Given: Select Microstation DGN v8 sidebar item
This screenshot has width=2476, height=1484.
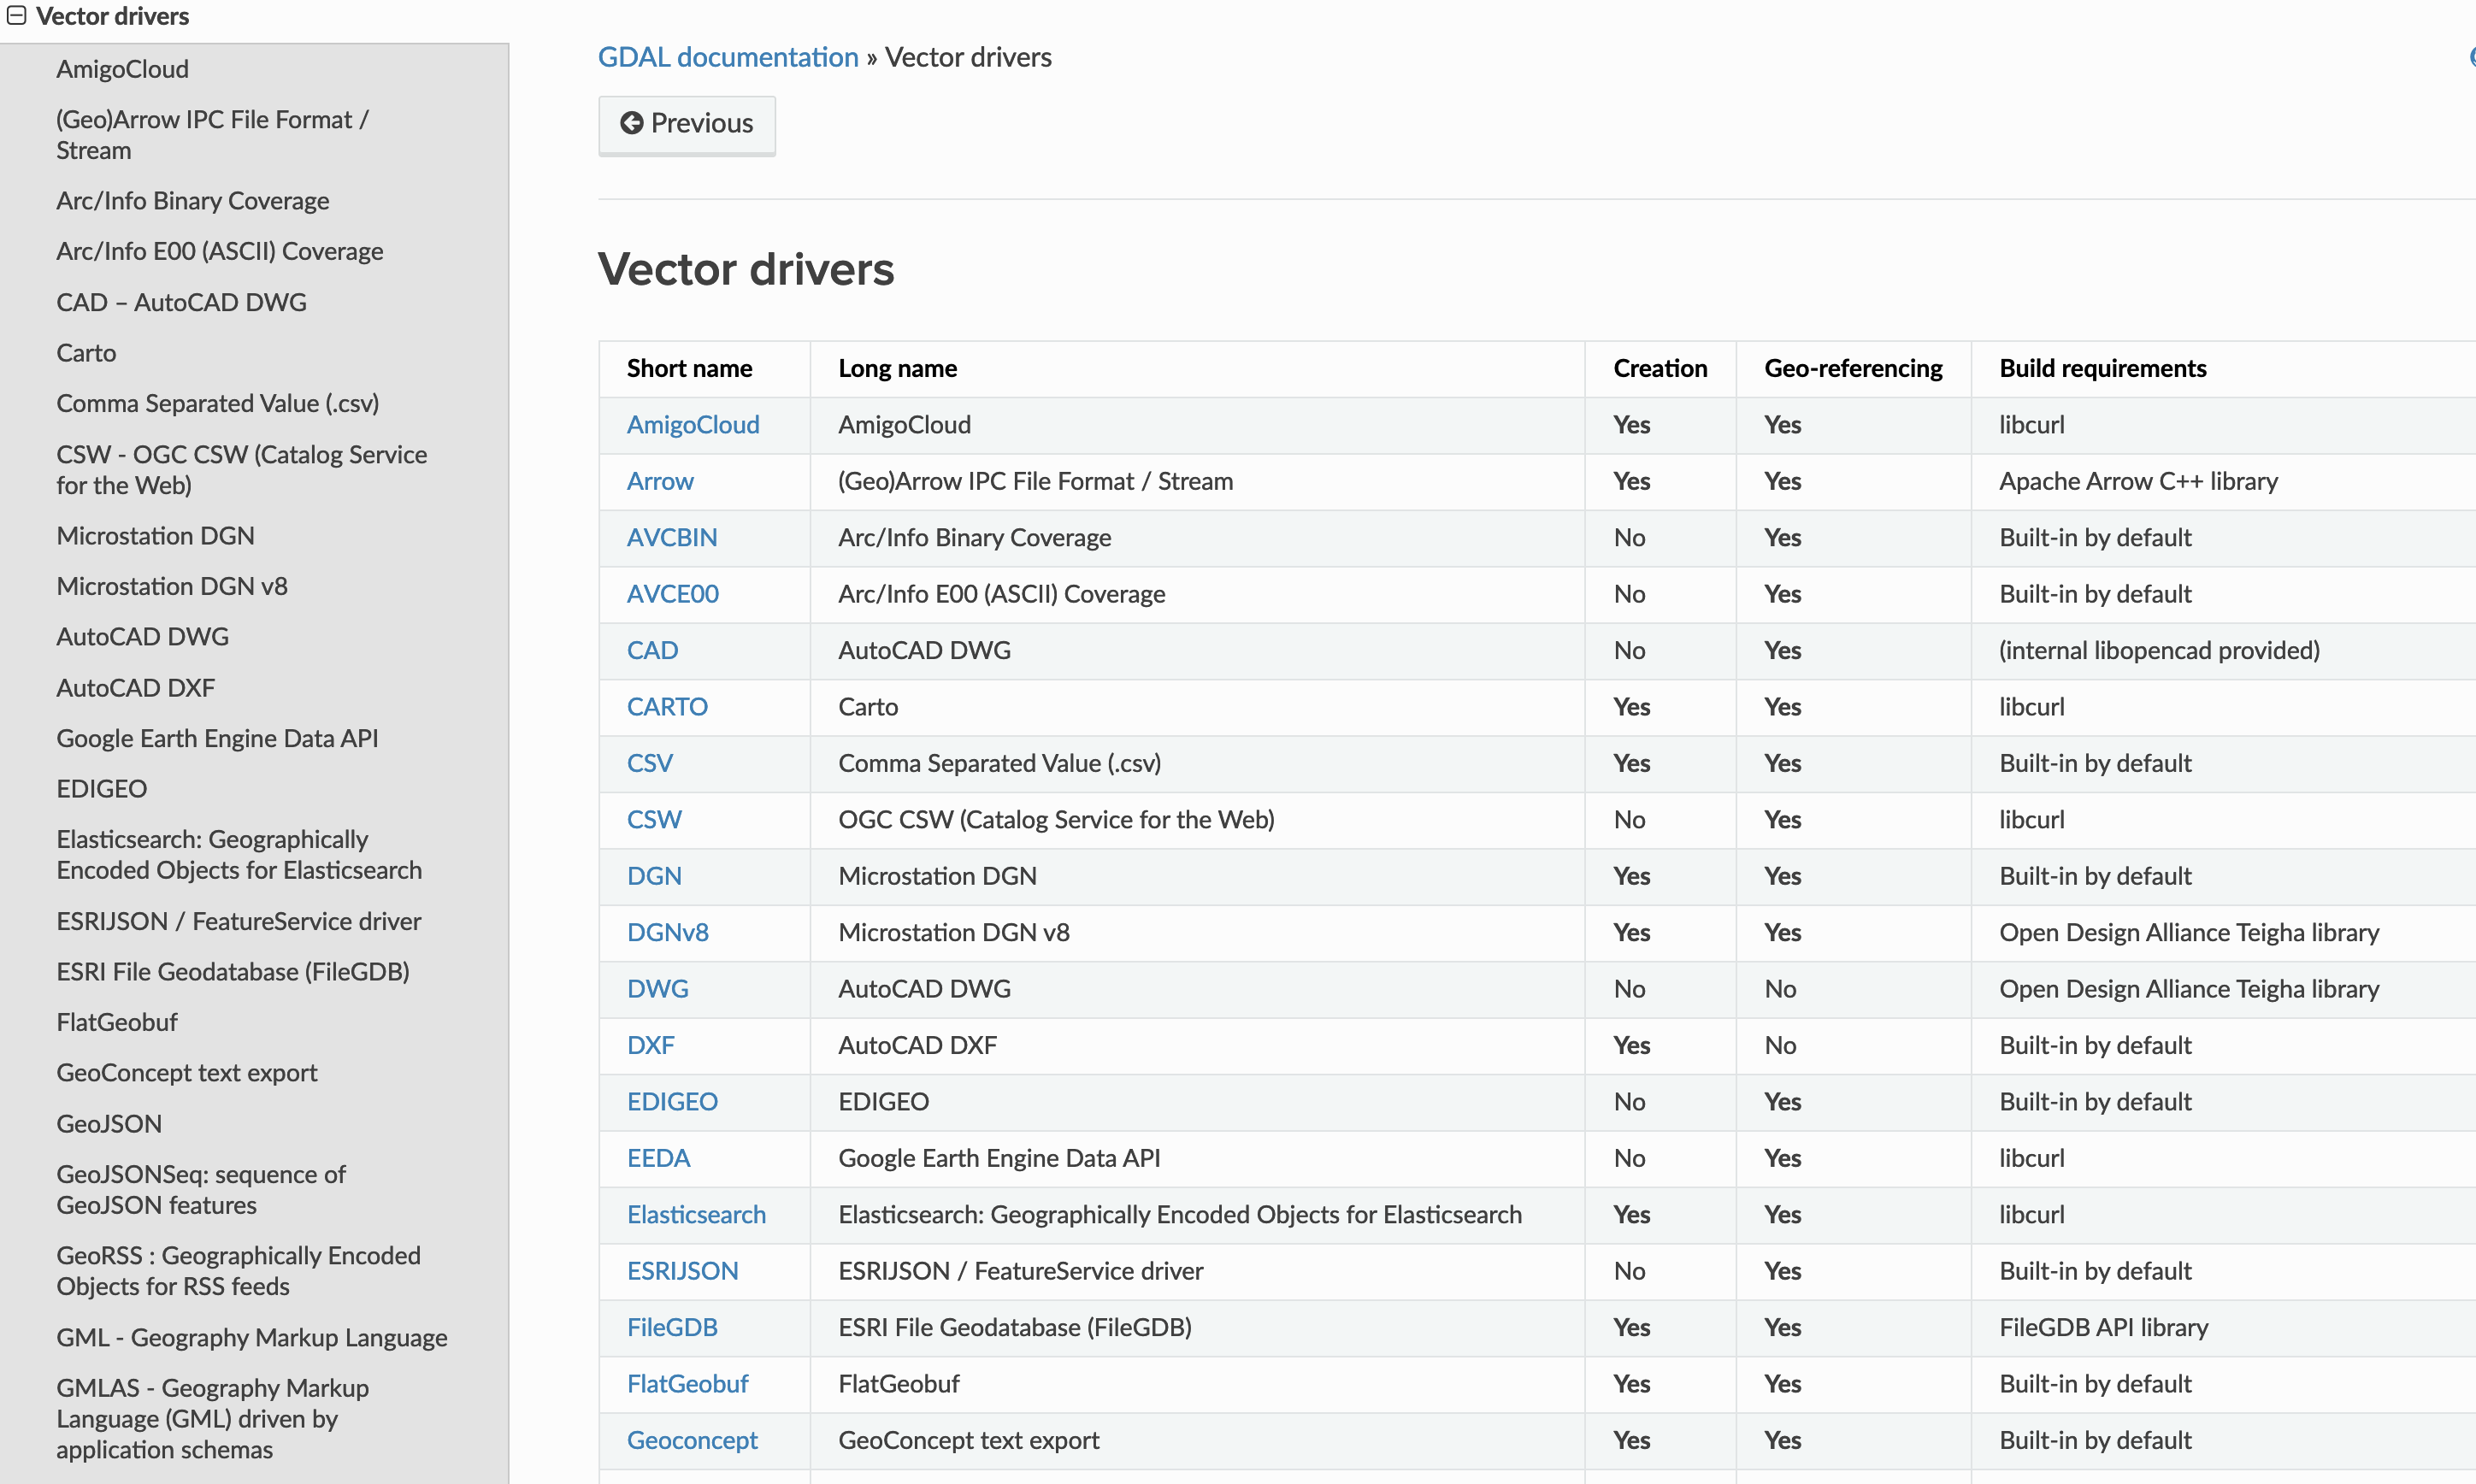Looking at the screenshot, I should tap(171, 586).
